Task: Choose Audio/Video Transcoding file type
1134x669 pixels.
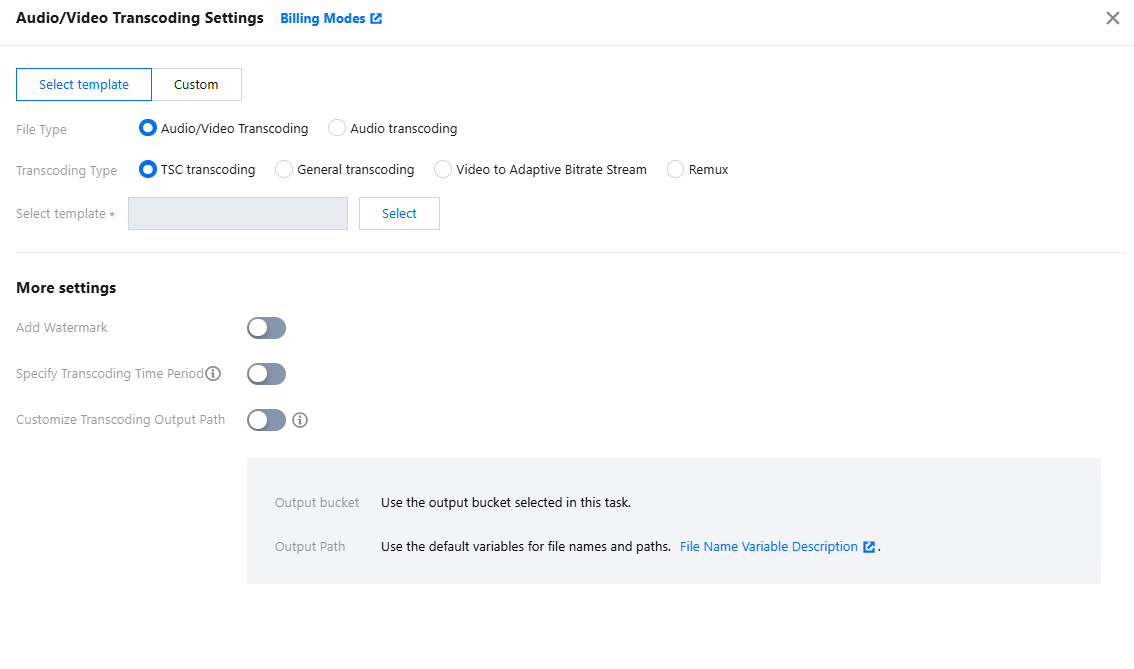Action: [148, 128]
